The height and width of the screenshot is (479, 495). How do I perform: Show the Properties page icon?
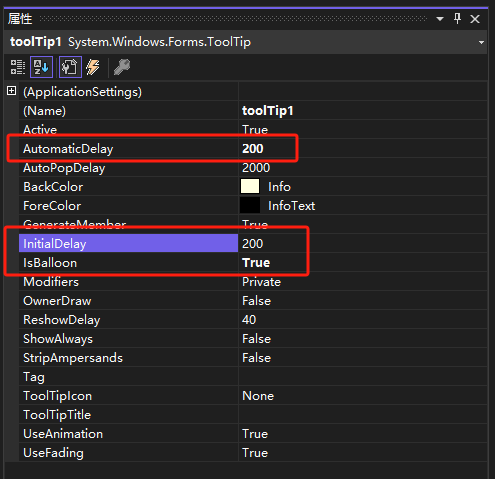tap(70, 67)
